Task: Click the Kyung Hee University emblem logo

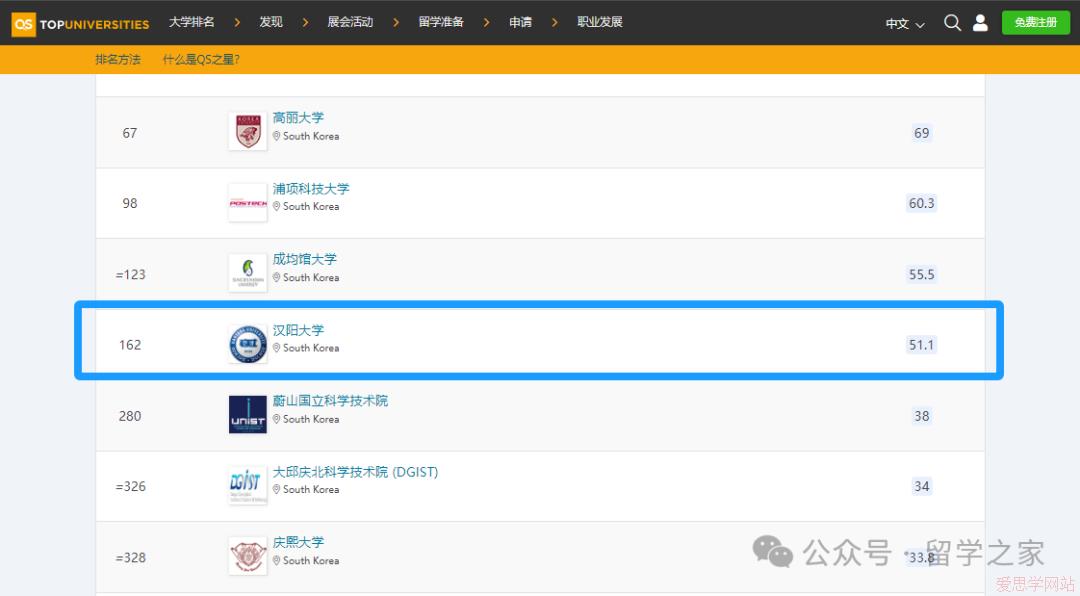Action: (x=248, y=557)
